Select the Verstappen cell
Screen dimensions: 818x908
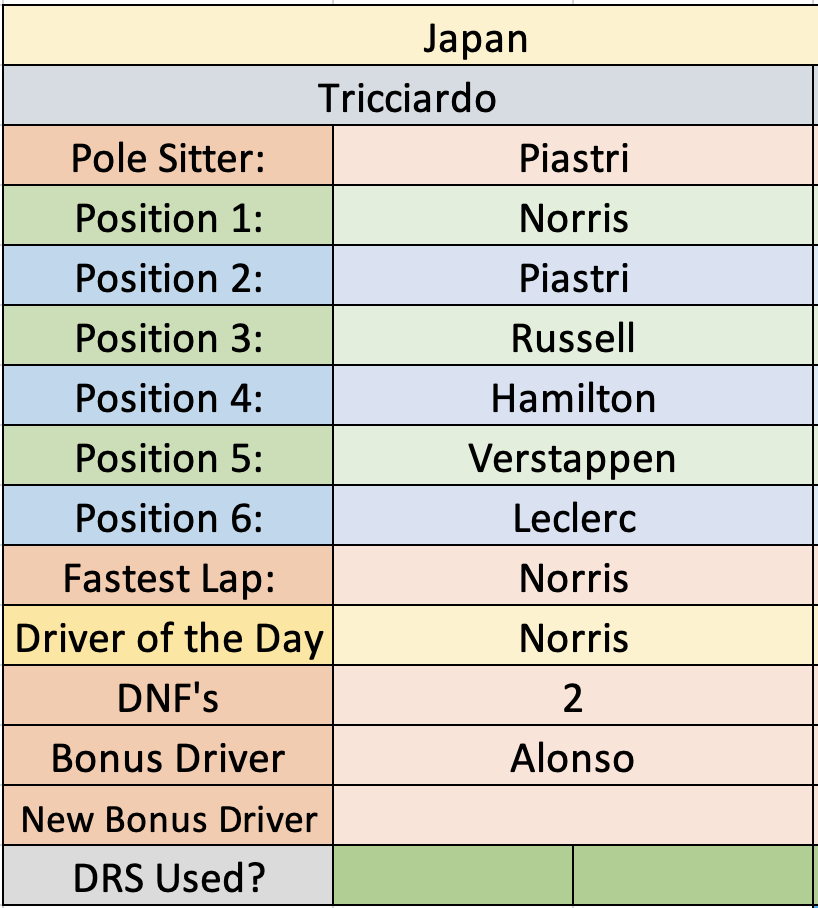point(573,456)
